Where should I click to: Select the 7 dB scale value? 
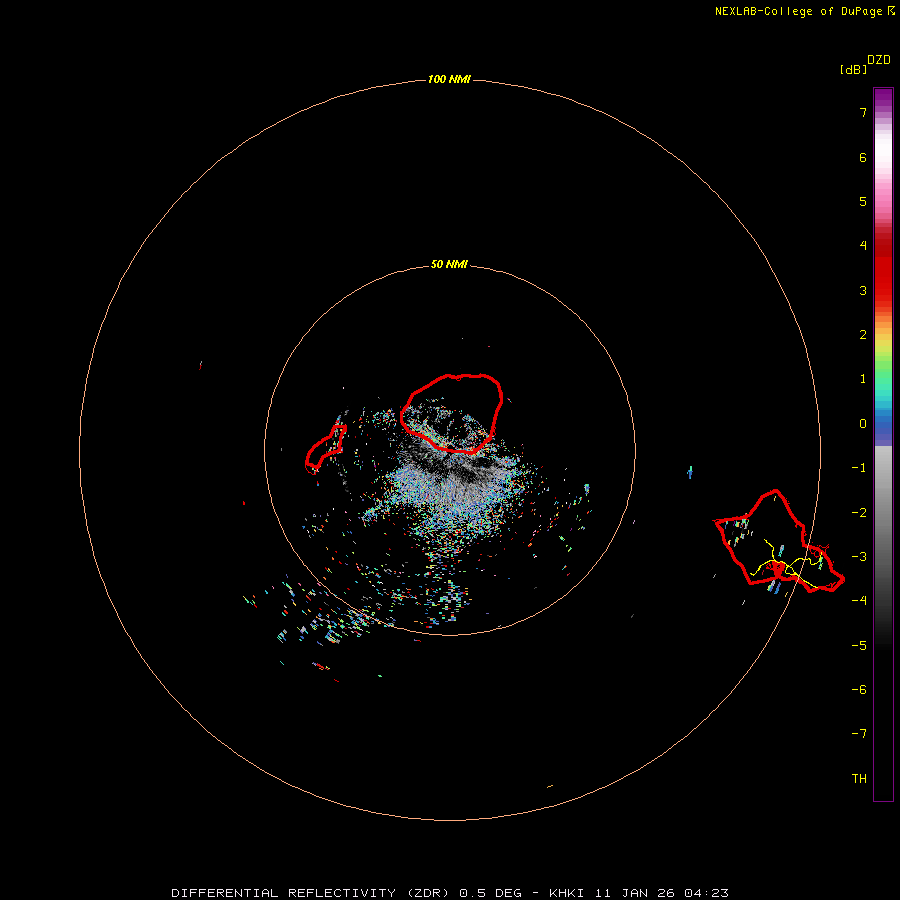863,112
